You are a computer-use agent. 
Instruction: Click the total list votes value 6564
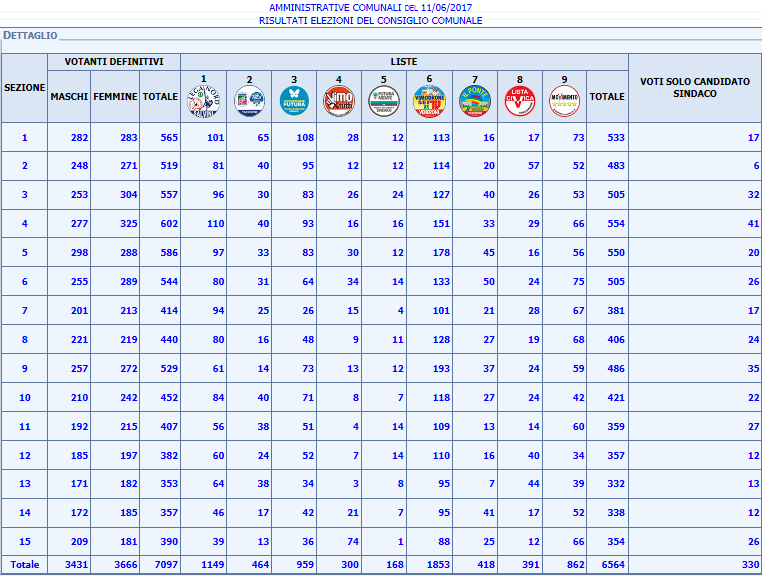[x=614, y=565]
